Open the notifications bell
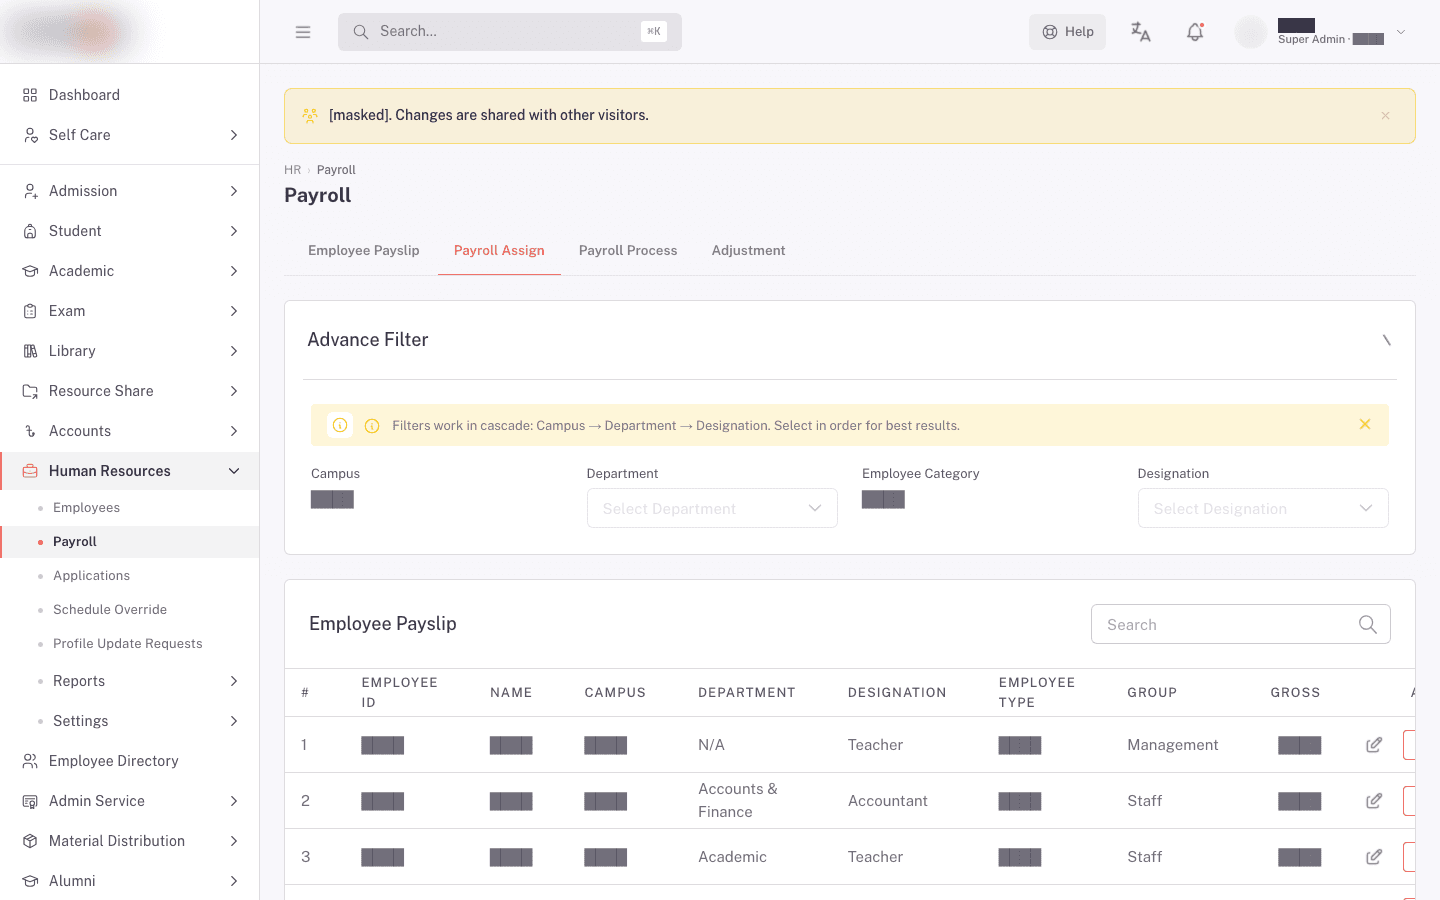 click(1195, 32)
